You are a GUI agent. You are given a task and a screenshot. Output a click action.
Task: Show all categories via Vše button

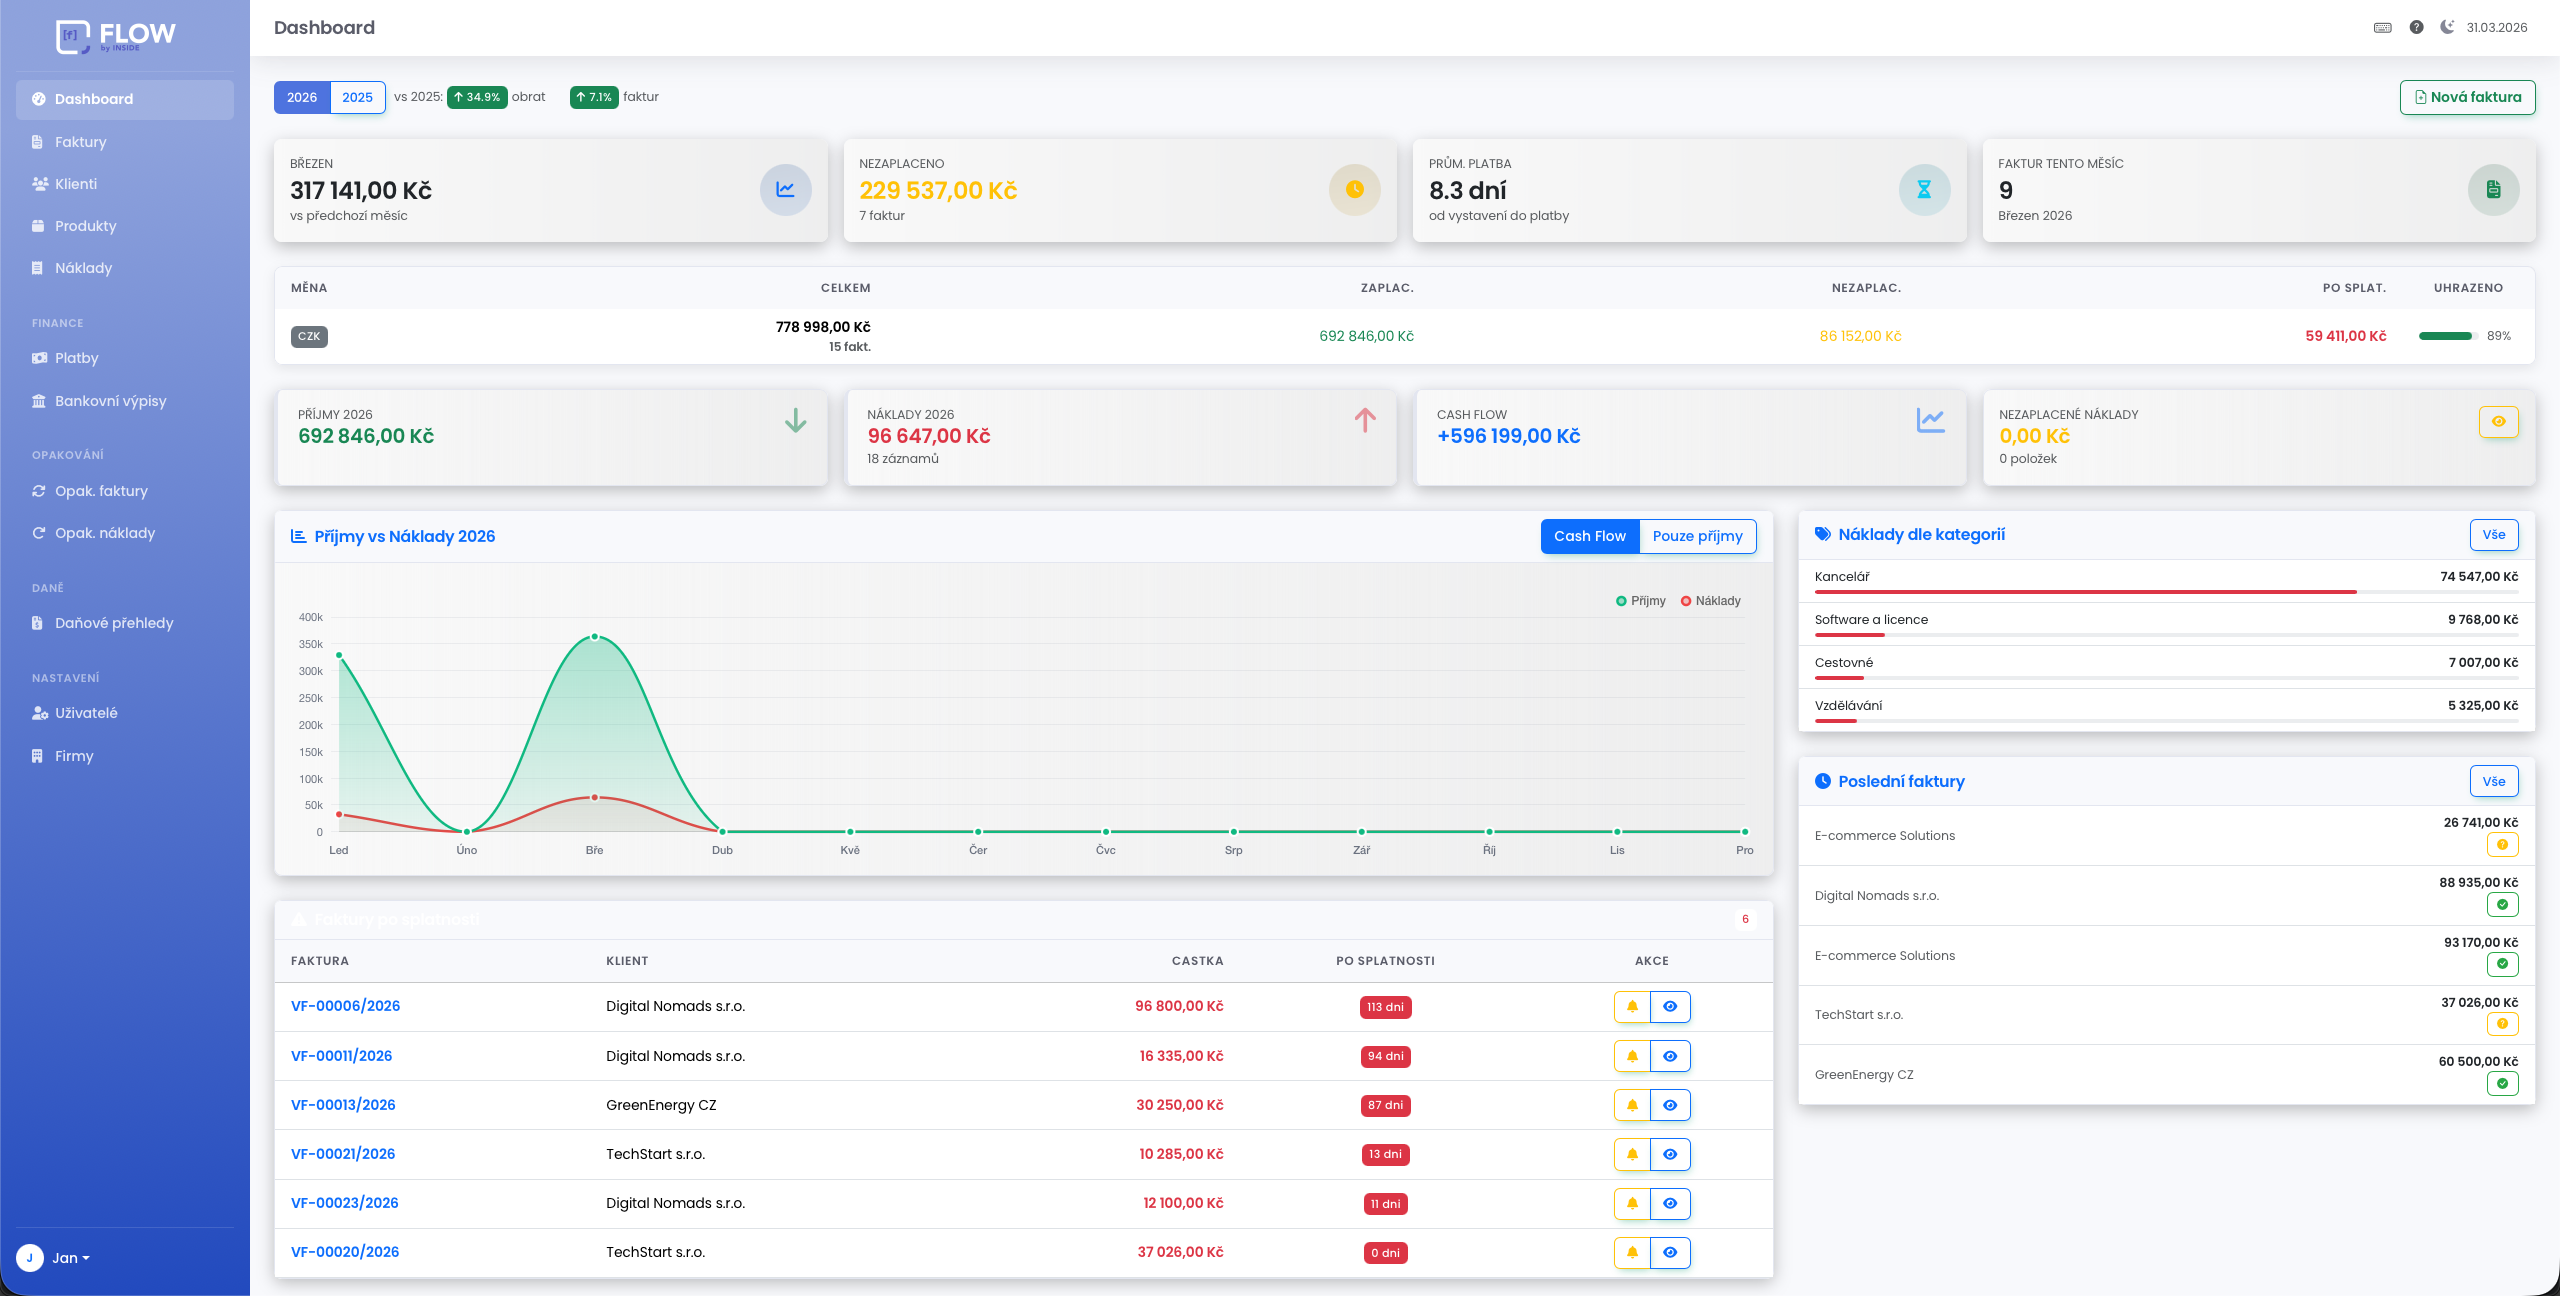[2493, 535]
